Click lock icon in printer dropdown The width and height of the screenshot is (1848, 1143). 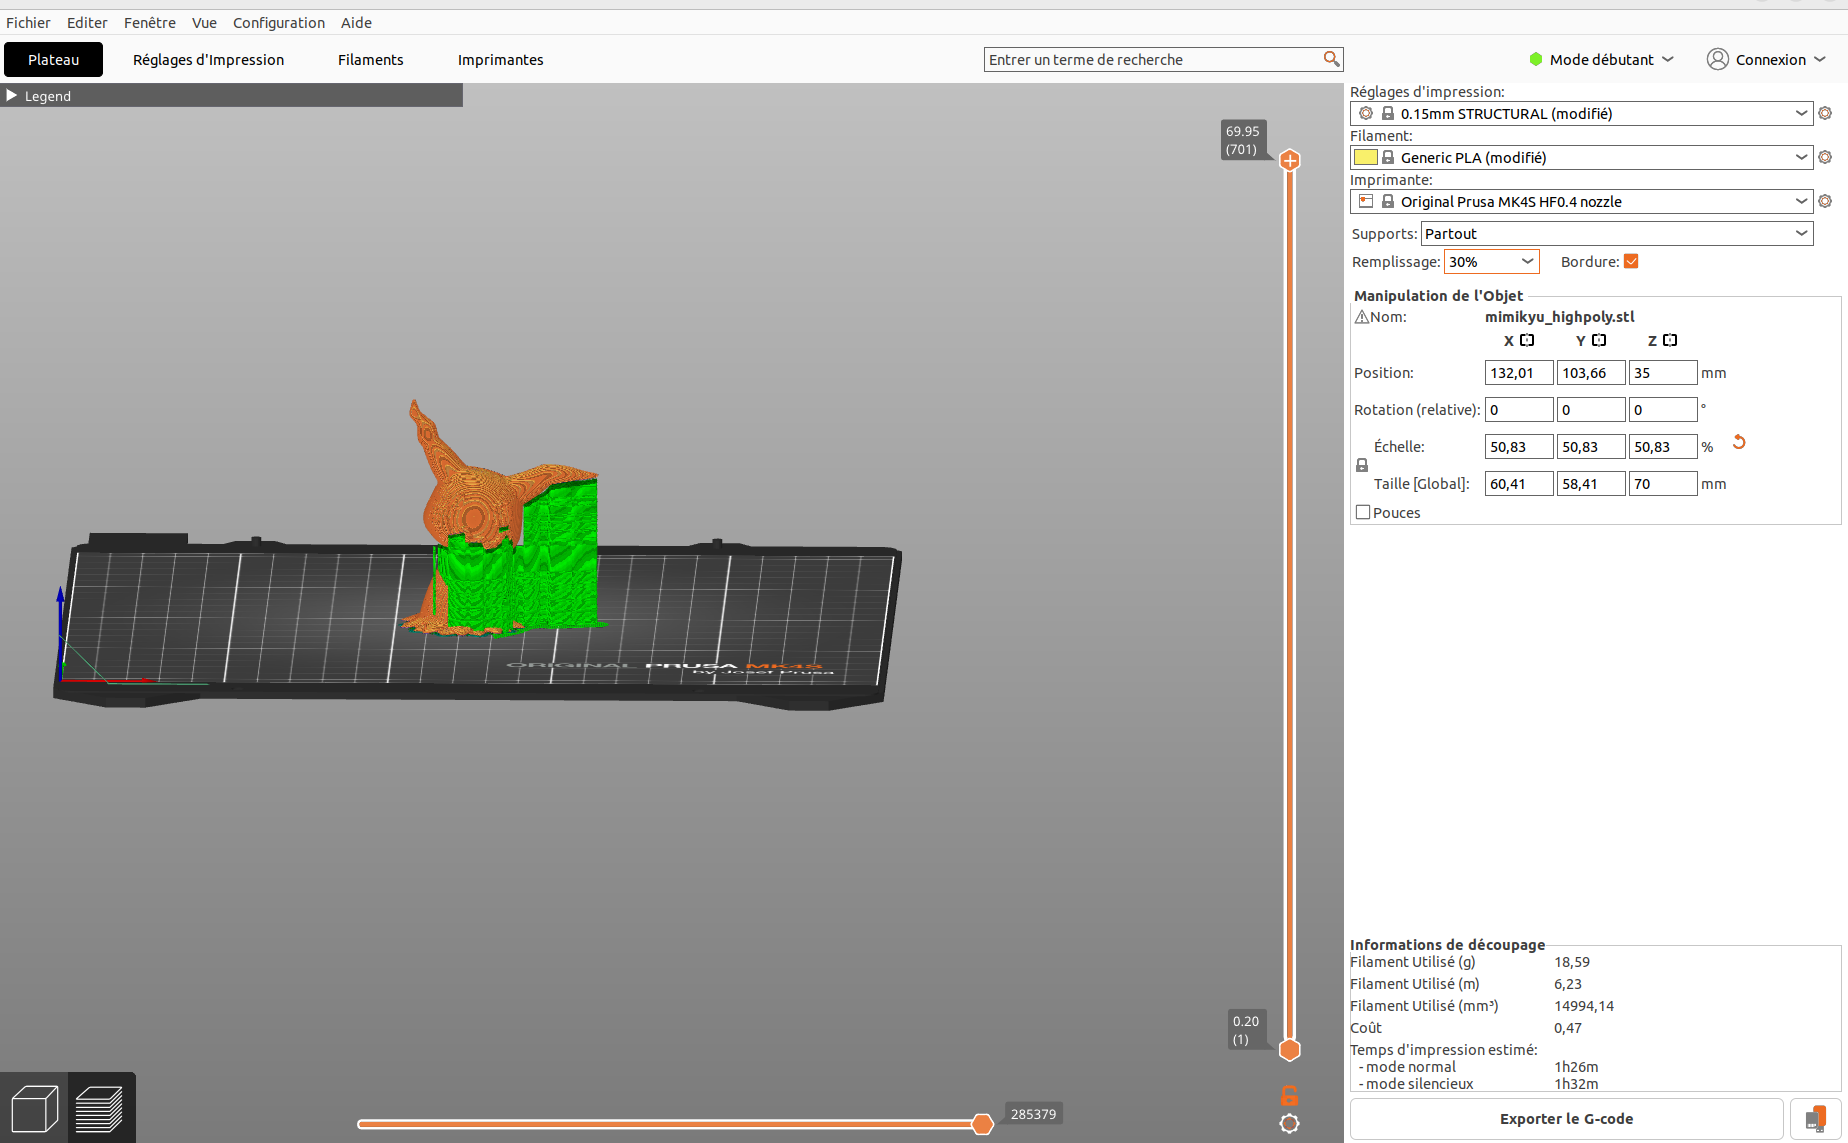tap(1388, 201)
